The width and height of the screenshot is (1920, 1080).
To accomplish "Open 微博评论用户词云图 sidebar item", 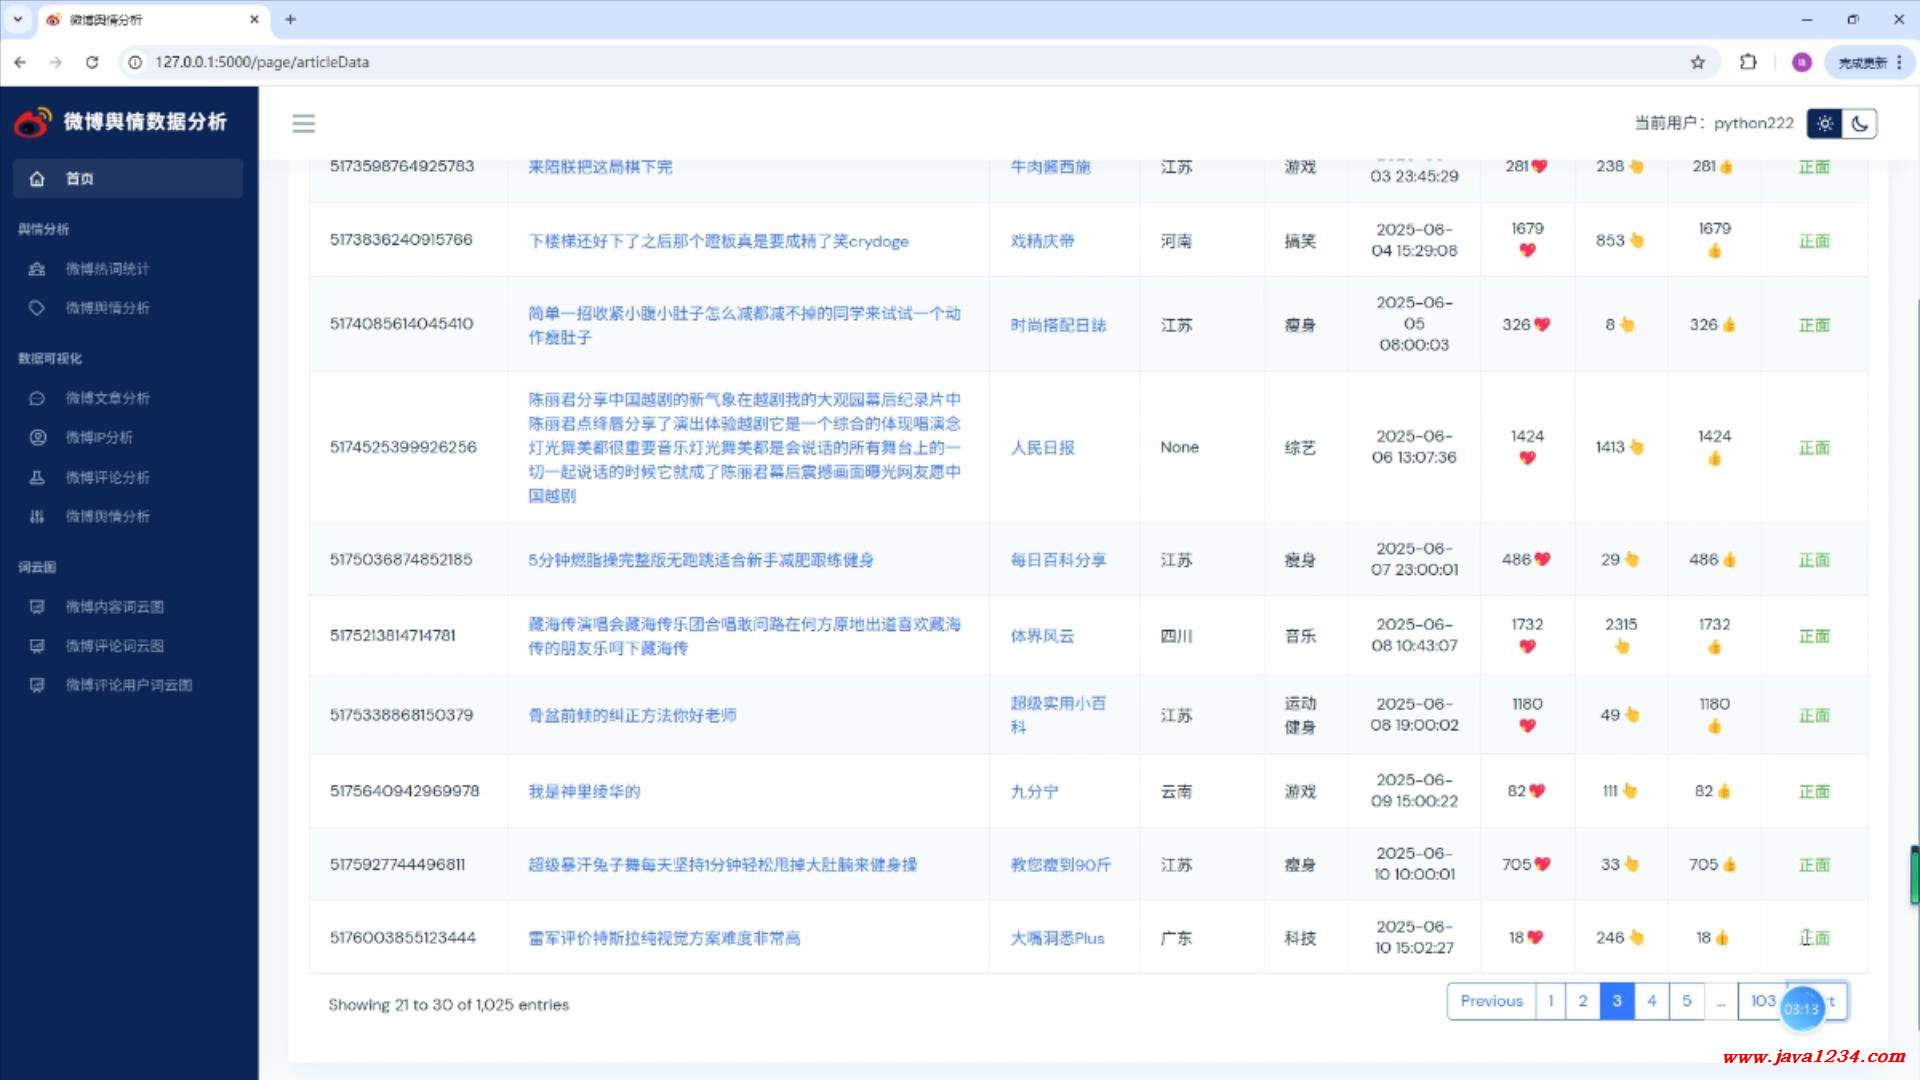I will coord(128,685).
